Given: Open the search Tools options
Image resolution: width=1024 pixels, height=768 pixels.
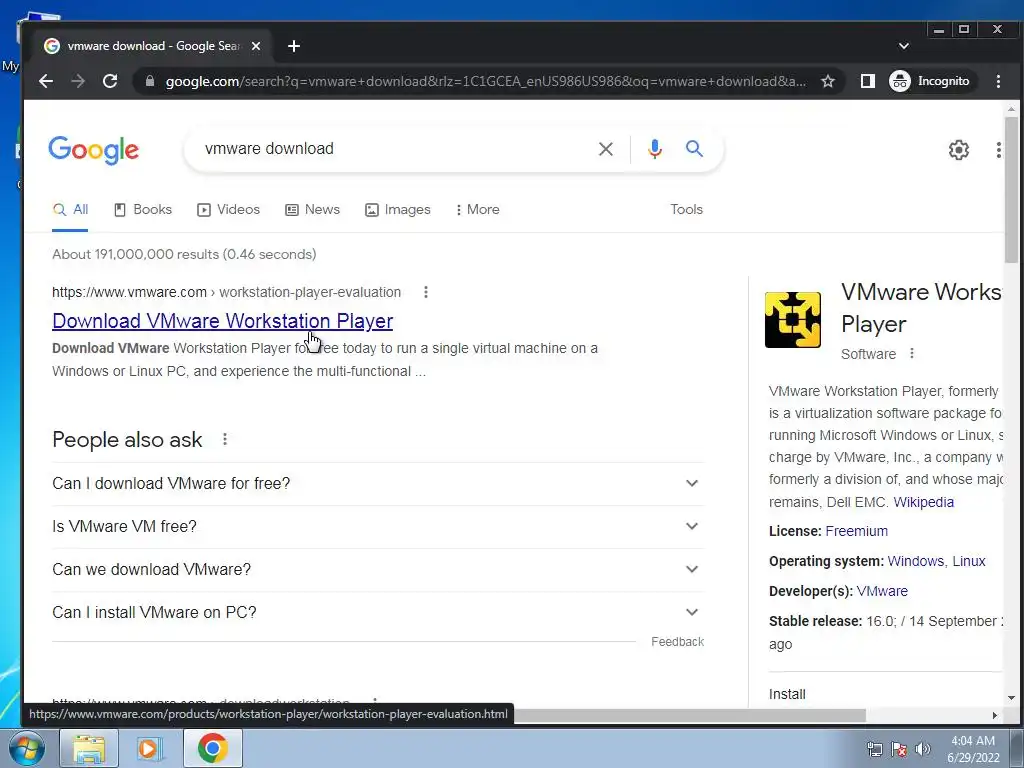Looking at the screenshot, I should point(686,210).
